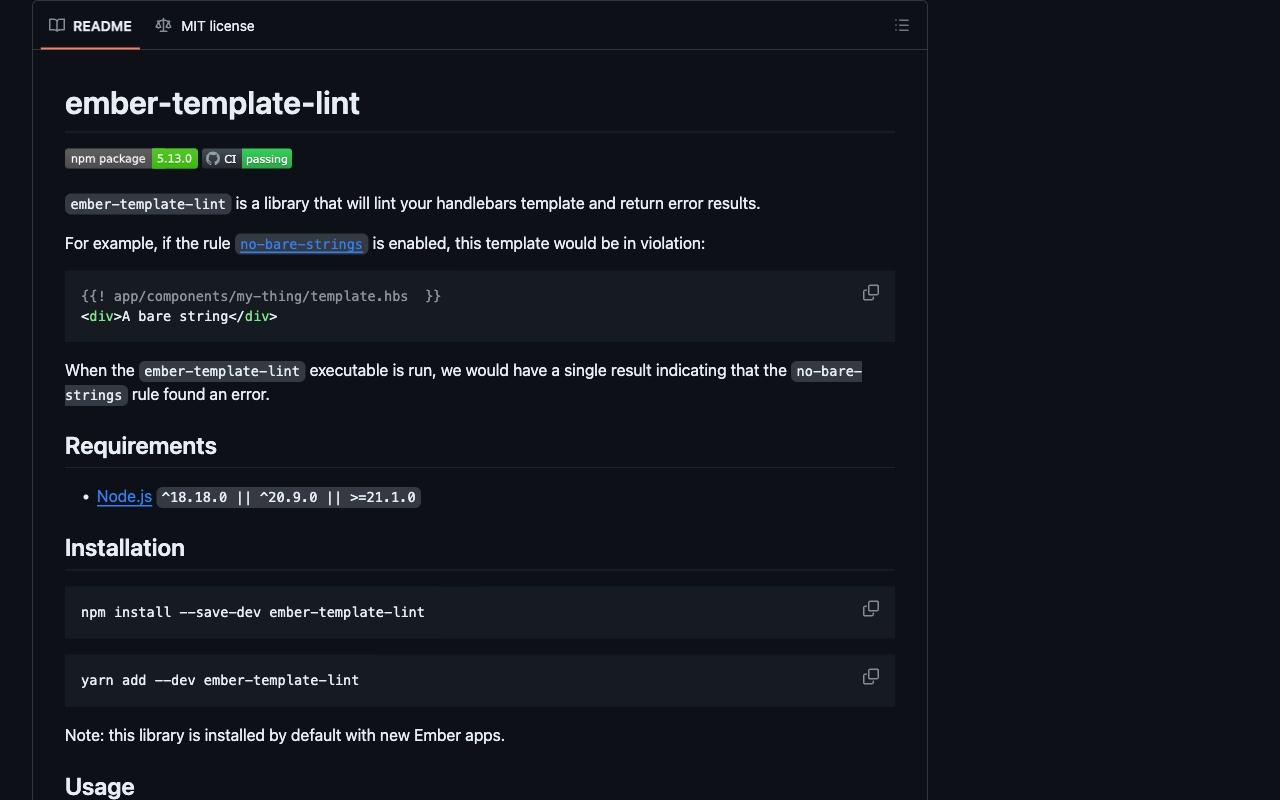
Task: Copy the yarn add command
Action: coord(871,677)
